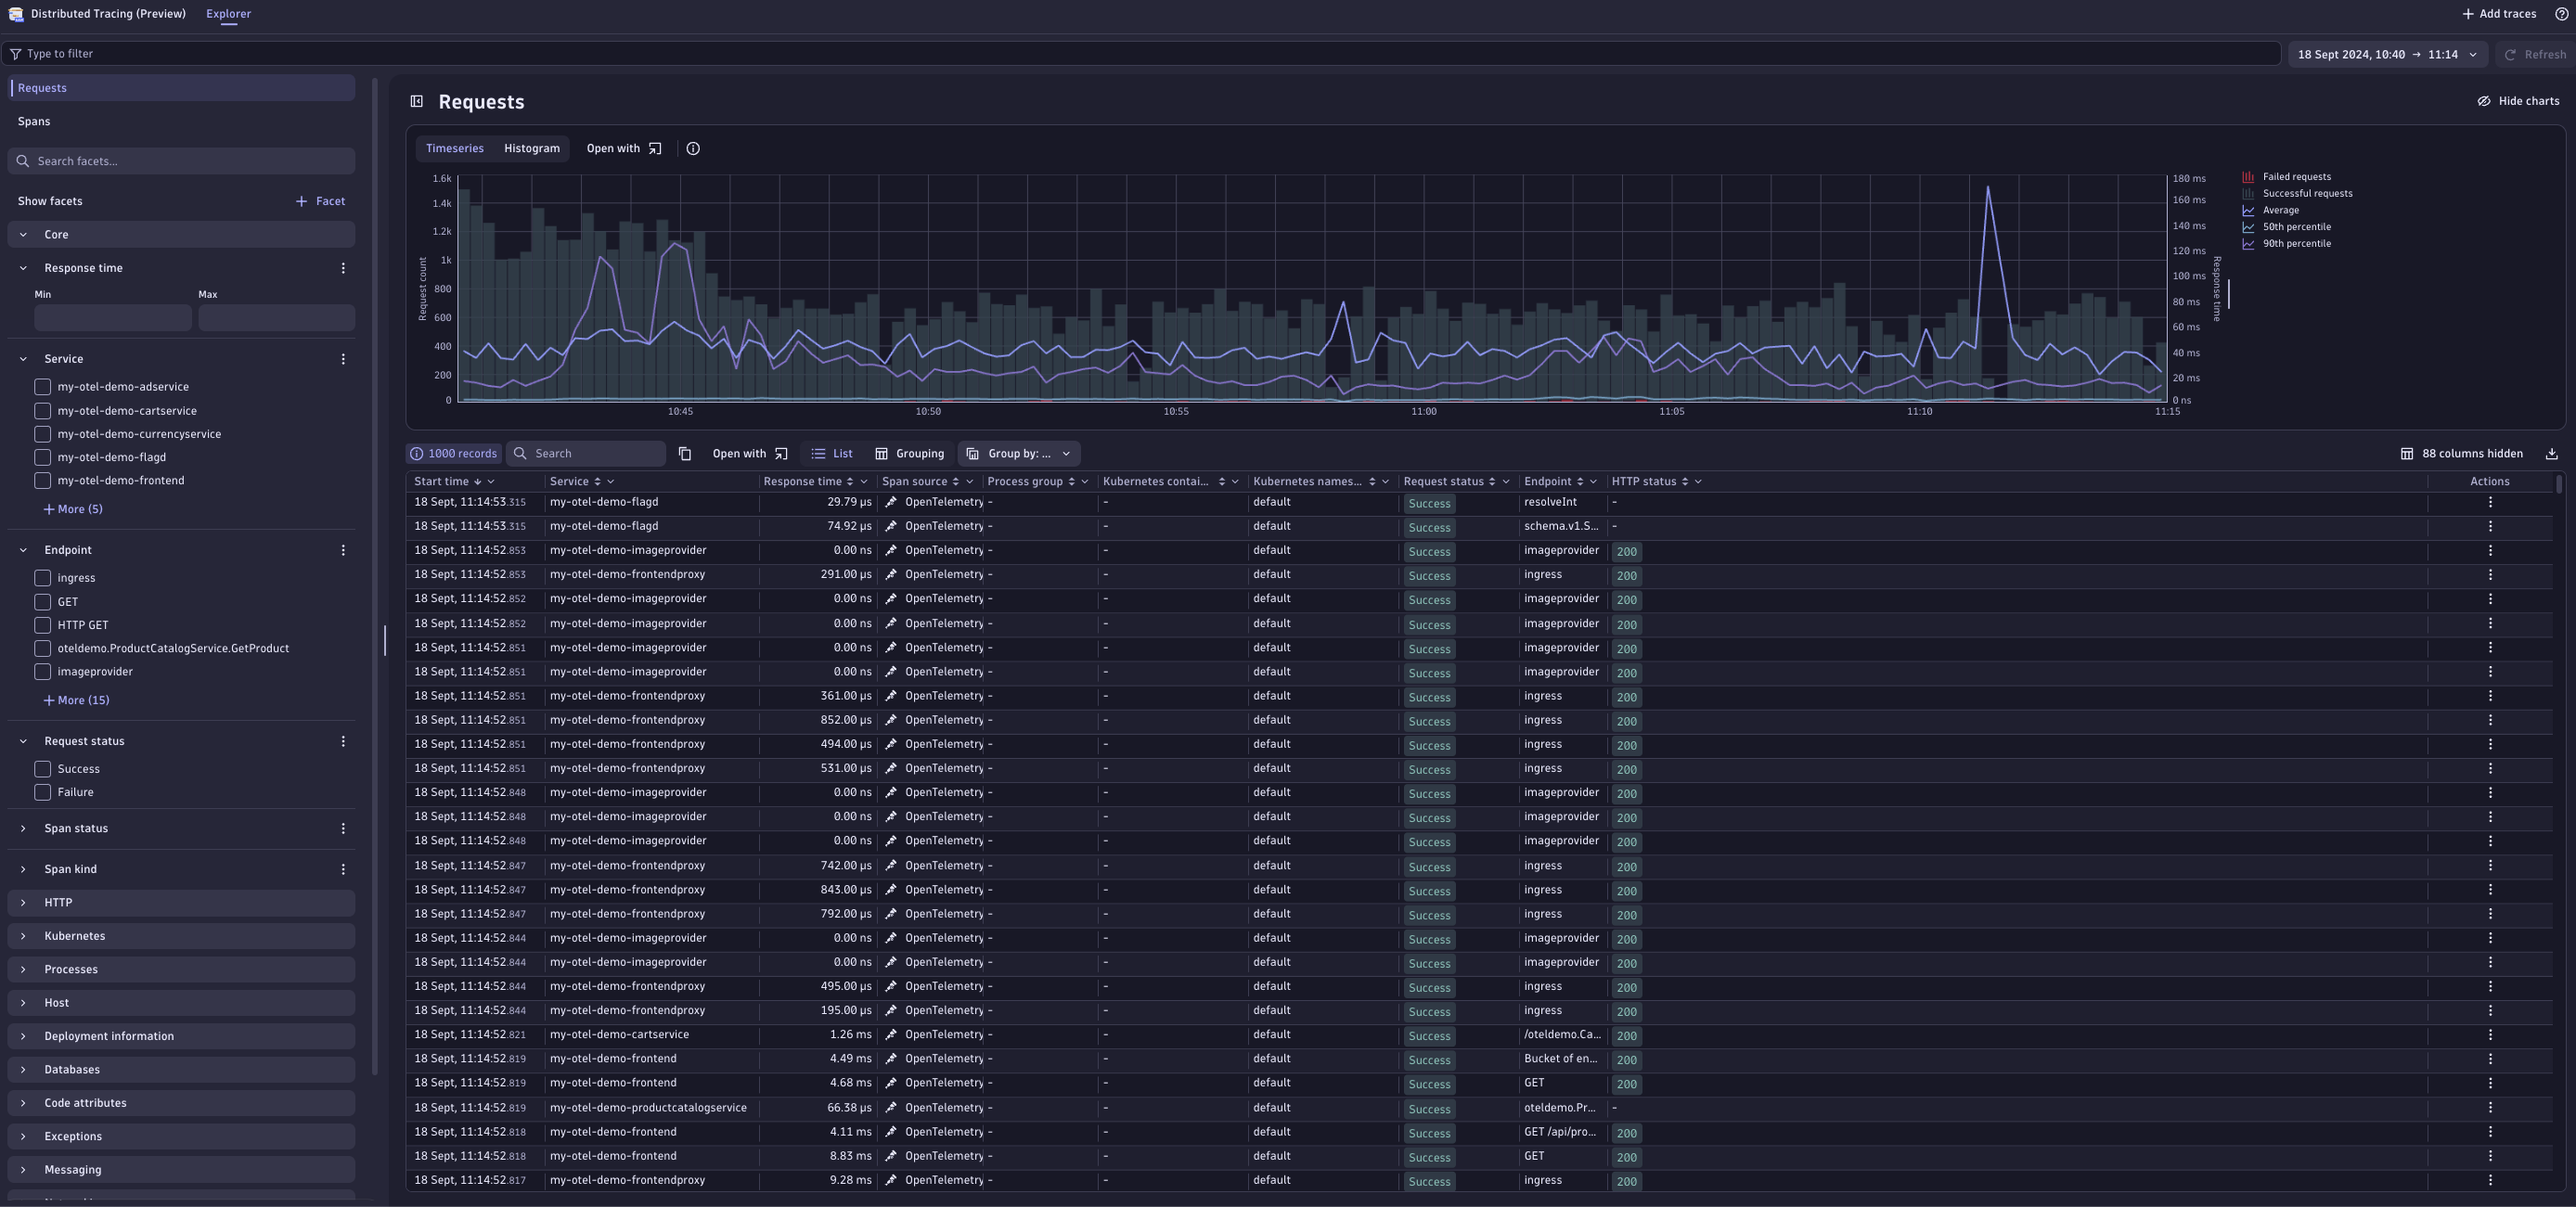Image resolution: width=2576 pixels, height=1207 pixels.
Task: Click the Add traces button
Action: [2498, 13]
